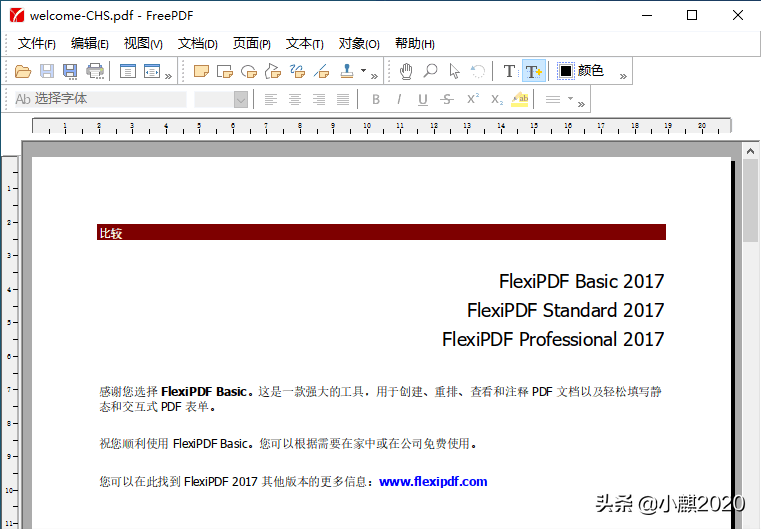Open the 编辑(E) menu
The height and width of the screenshot is (529, 761).
(x=89, y=44)
